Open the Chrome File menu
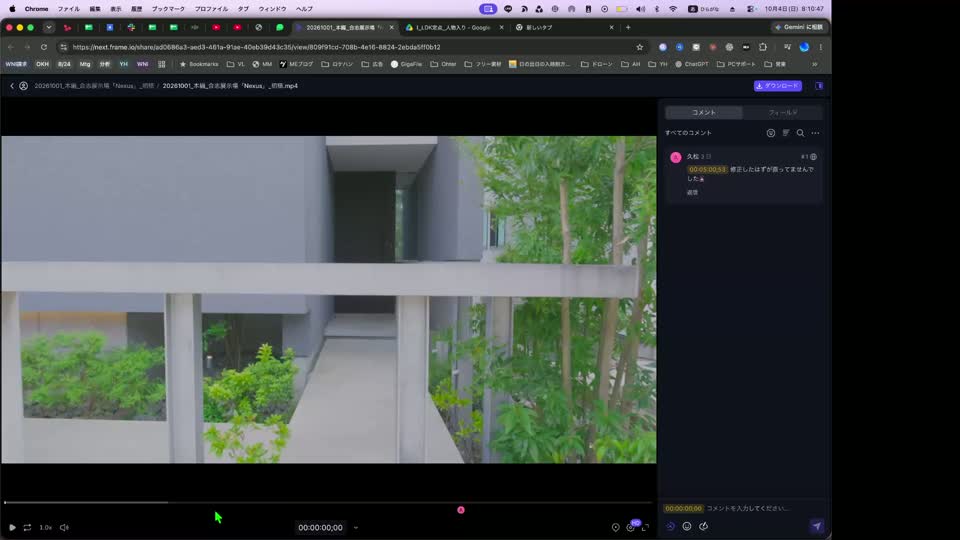The image size is (960, 540). (x=69, y=9)
